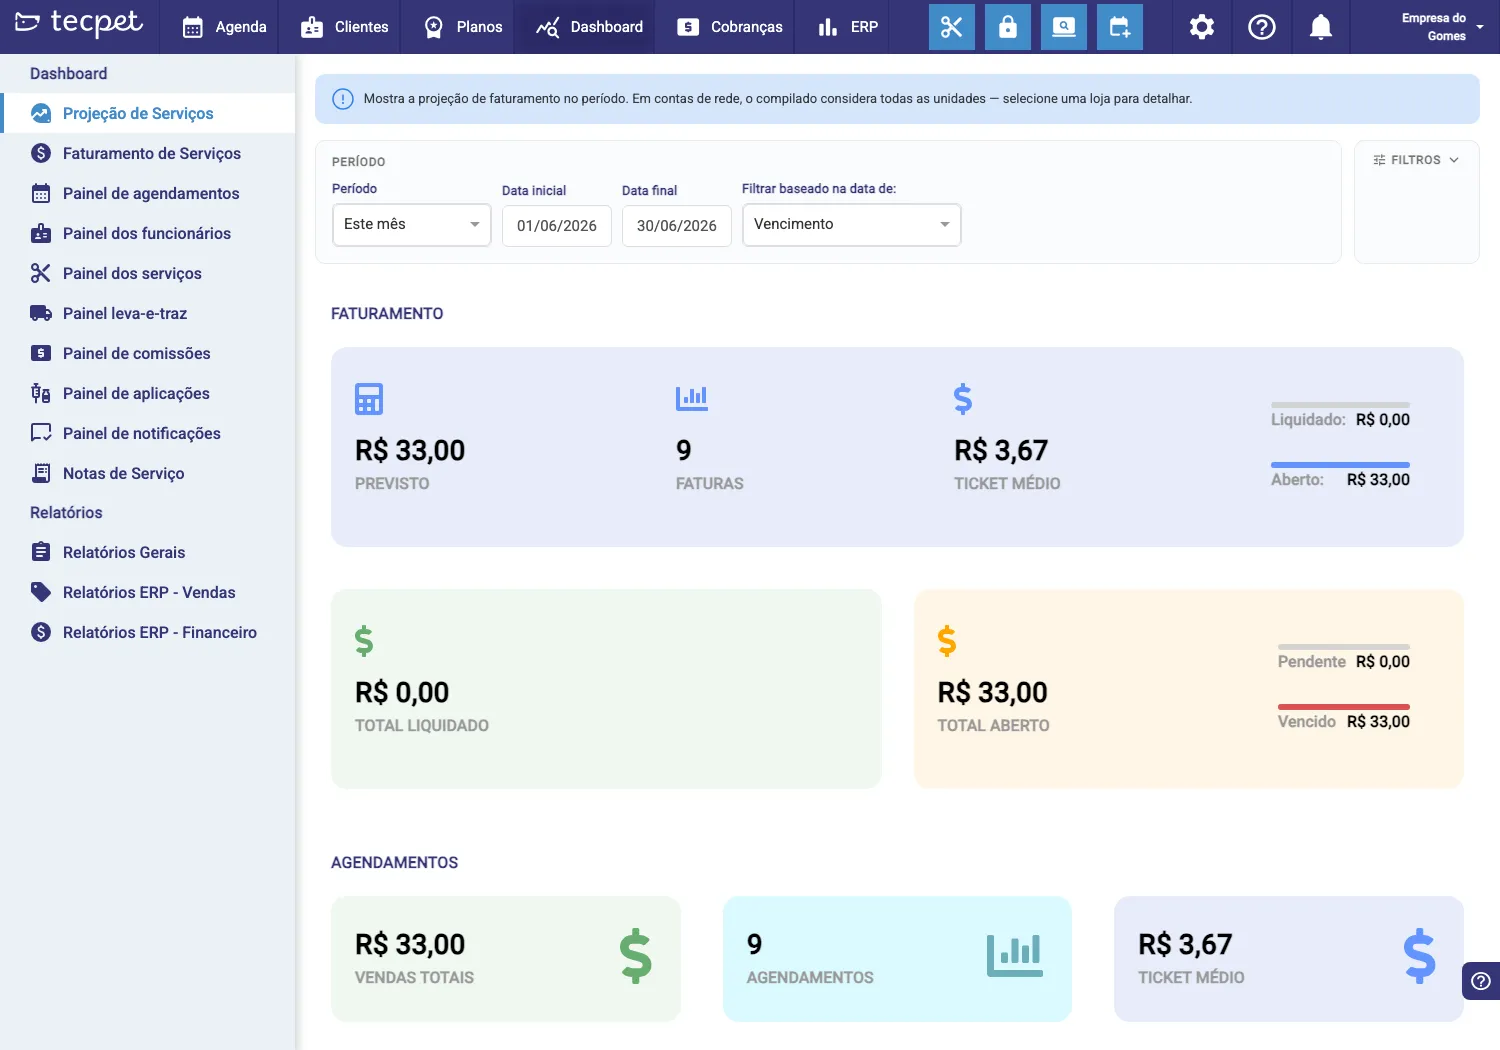Click the blue dollar icon above Ticket Médio in Faturamento
The height and width of the screenshot is (1050, 1500).
pyautogui.click(x=963, y=399)
